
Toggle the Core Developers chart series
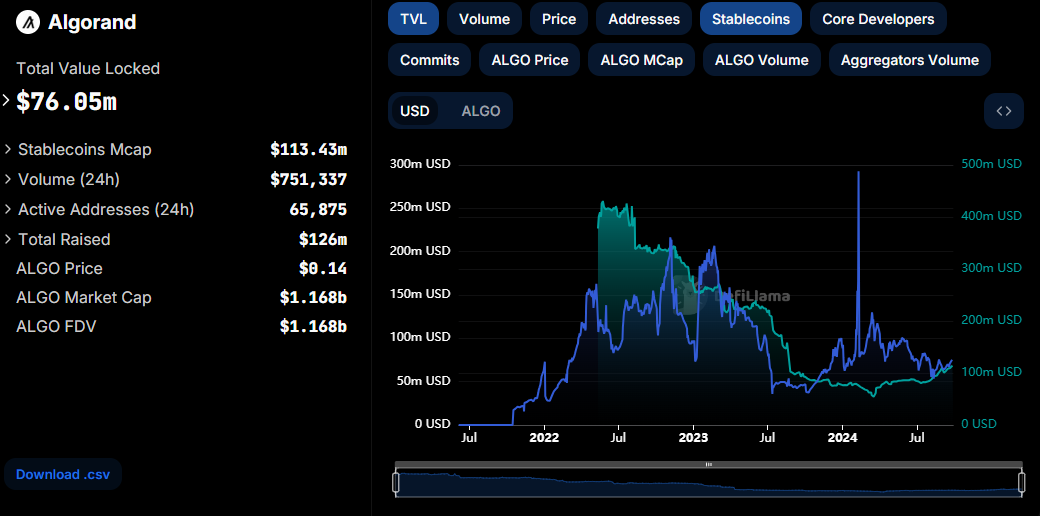pyautogui.click(x=878, y=19)
